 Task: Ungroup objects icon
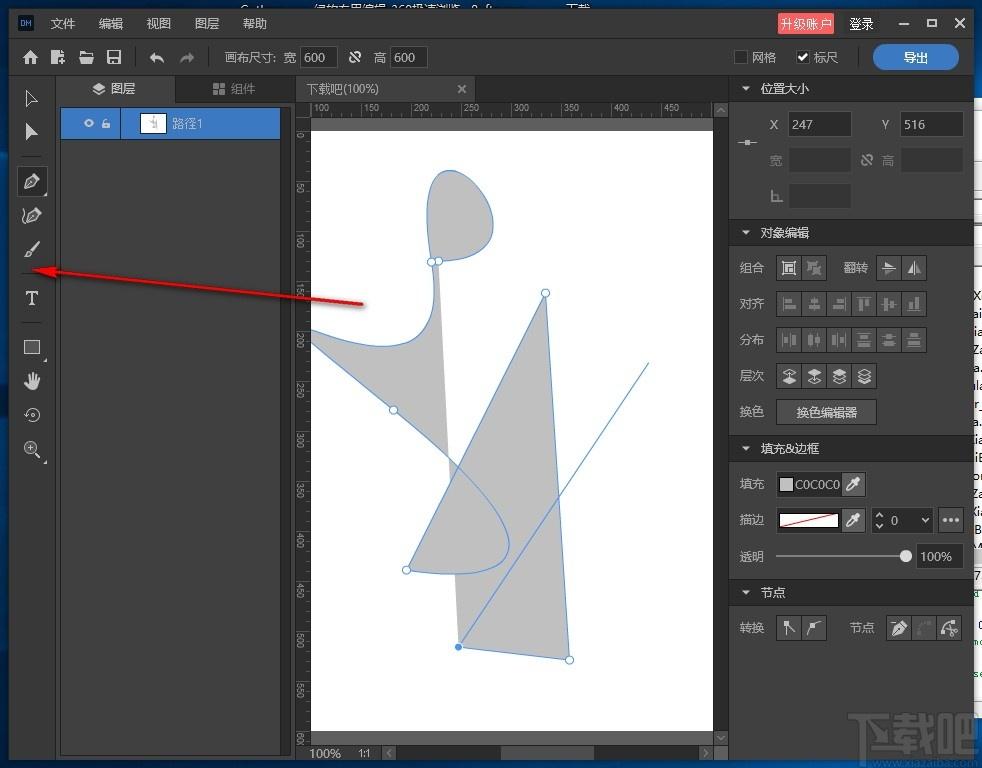[814, 268]
